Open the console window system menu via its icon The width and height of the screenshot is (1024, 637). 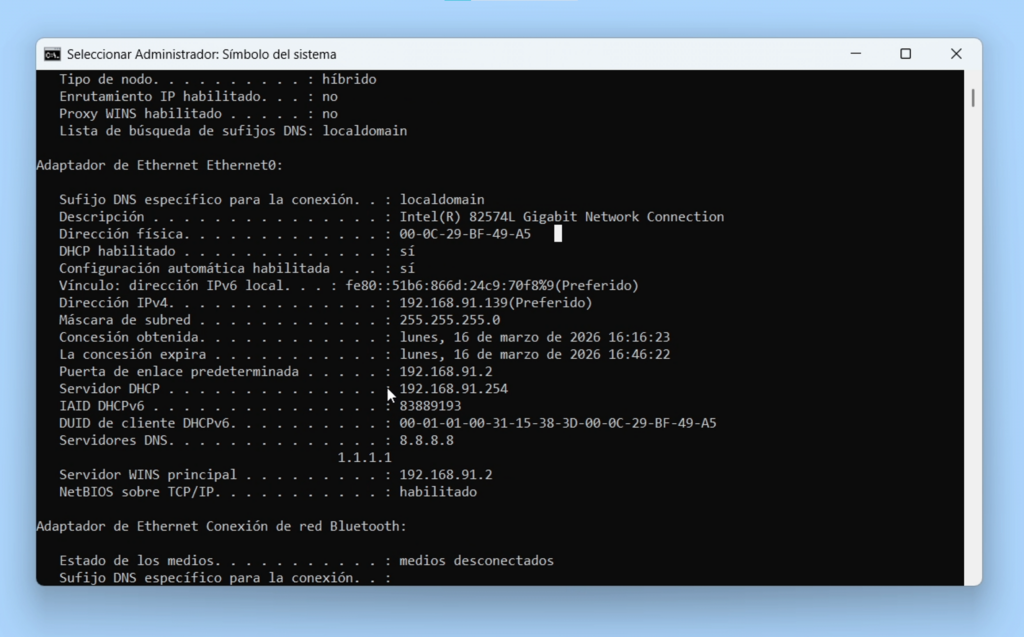[x=54, y=54]
